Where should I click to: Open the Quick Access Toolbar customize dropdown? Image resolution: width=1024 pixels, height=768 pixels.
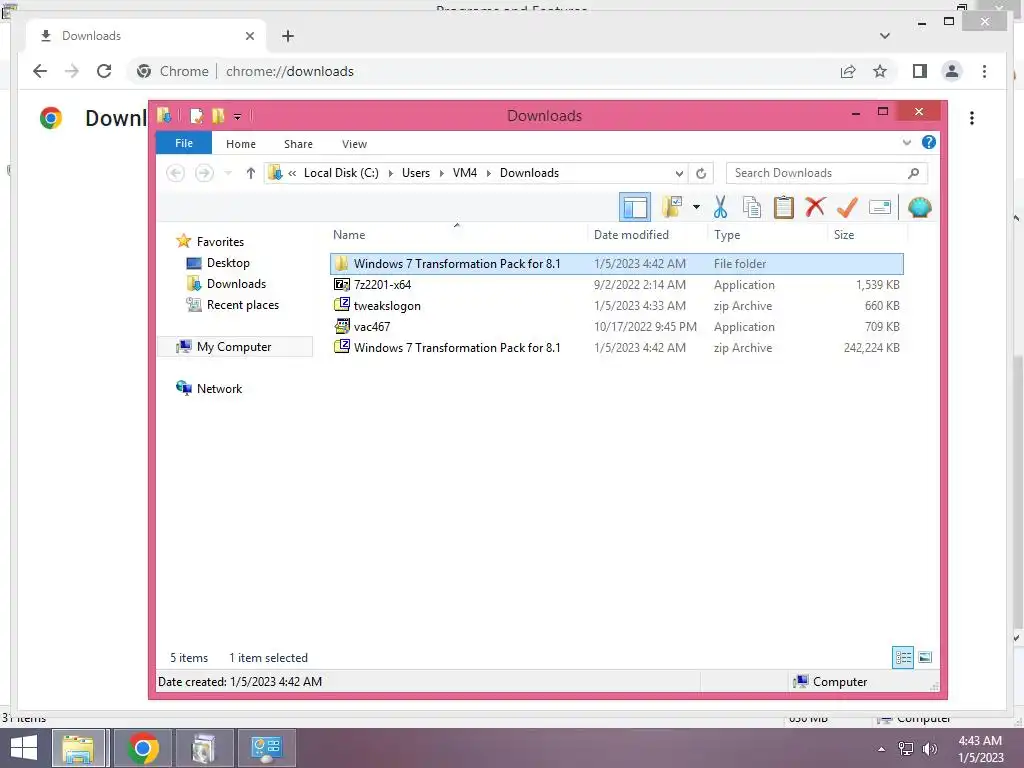click(238, 116)
